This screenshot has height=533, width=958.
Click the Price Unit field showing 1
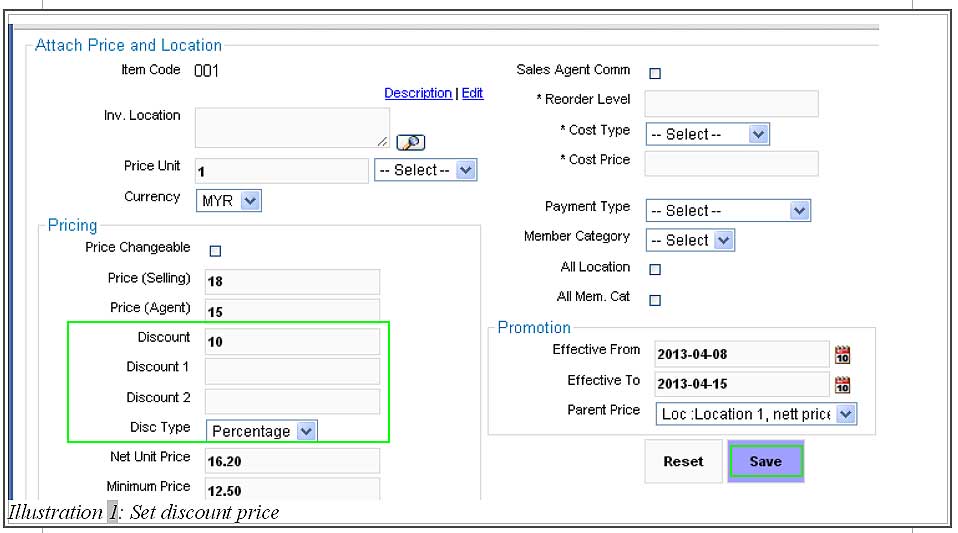(x=282, y=171)
